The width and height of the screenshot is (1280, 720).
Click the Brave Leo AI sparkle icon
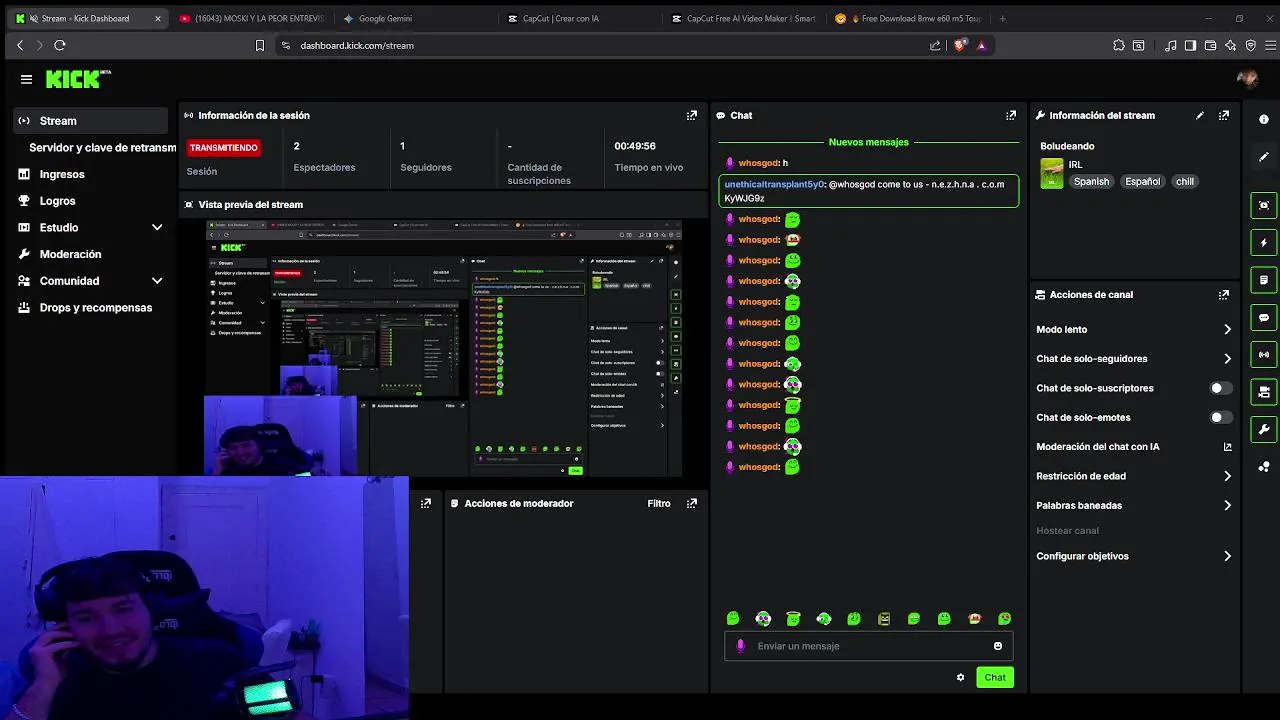1230,45
